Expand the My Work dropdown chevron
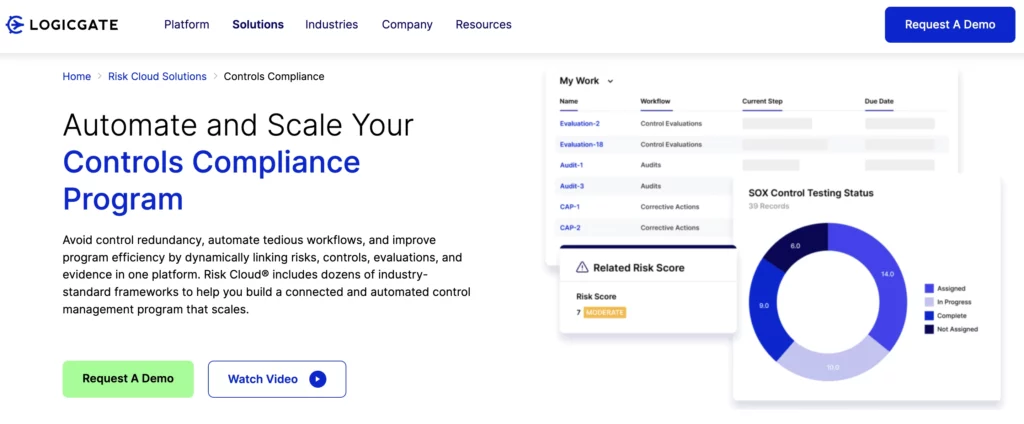Screen dimensions: 1024x424 (x=611, y=82)
